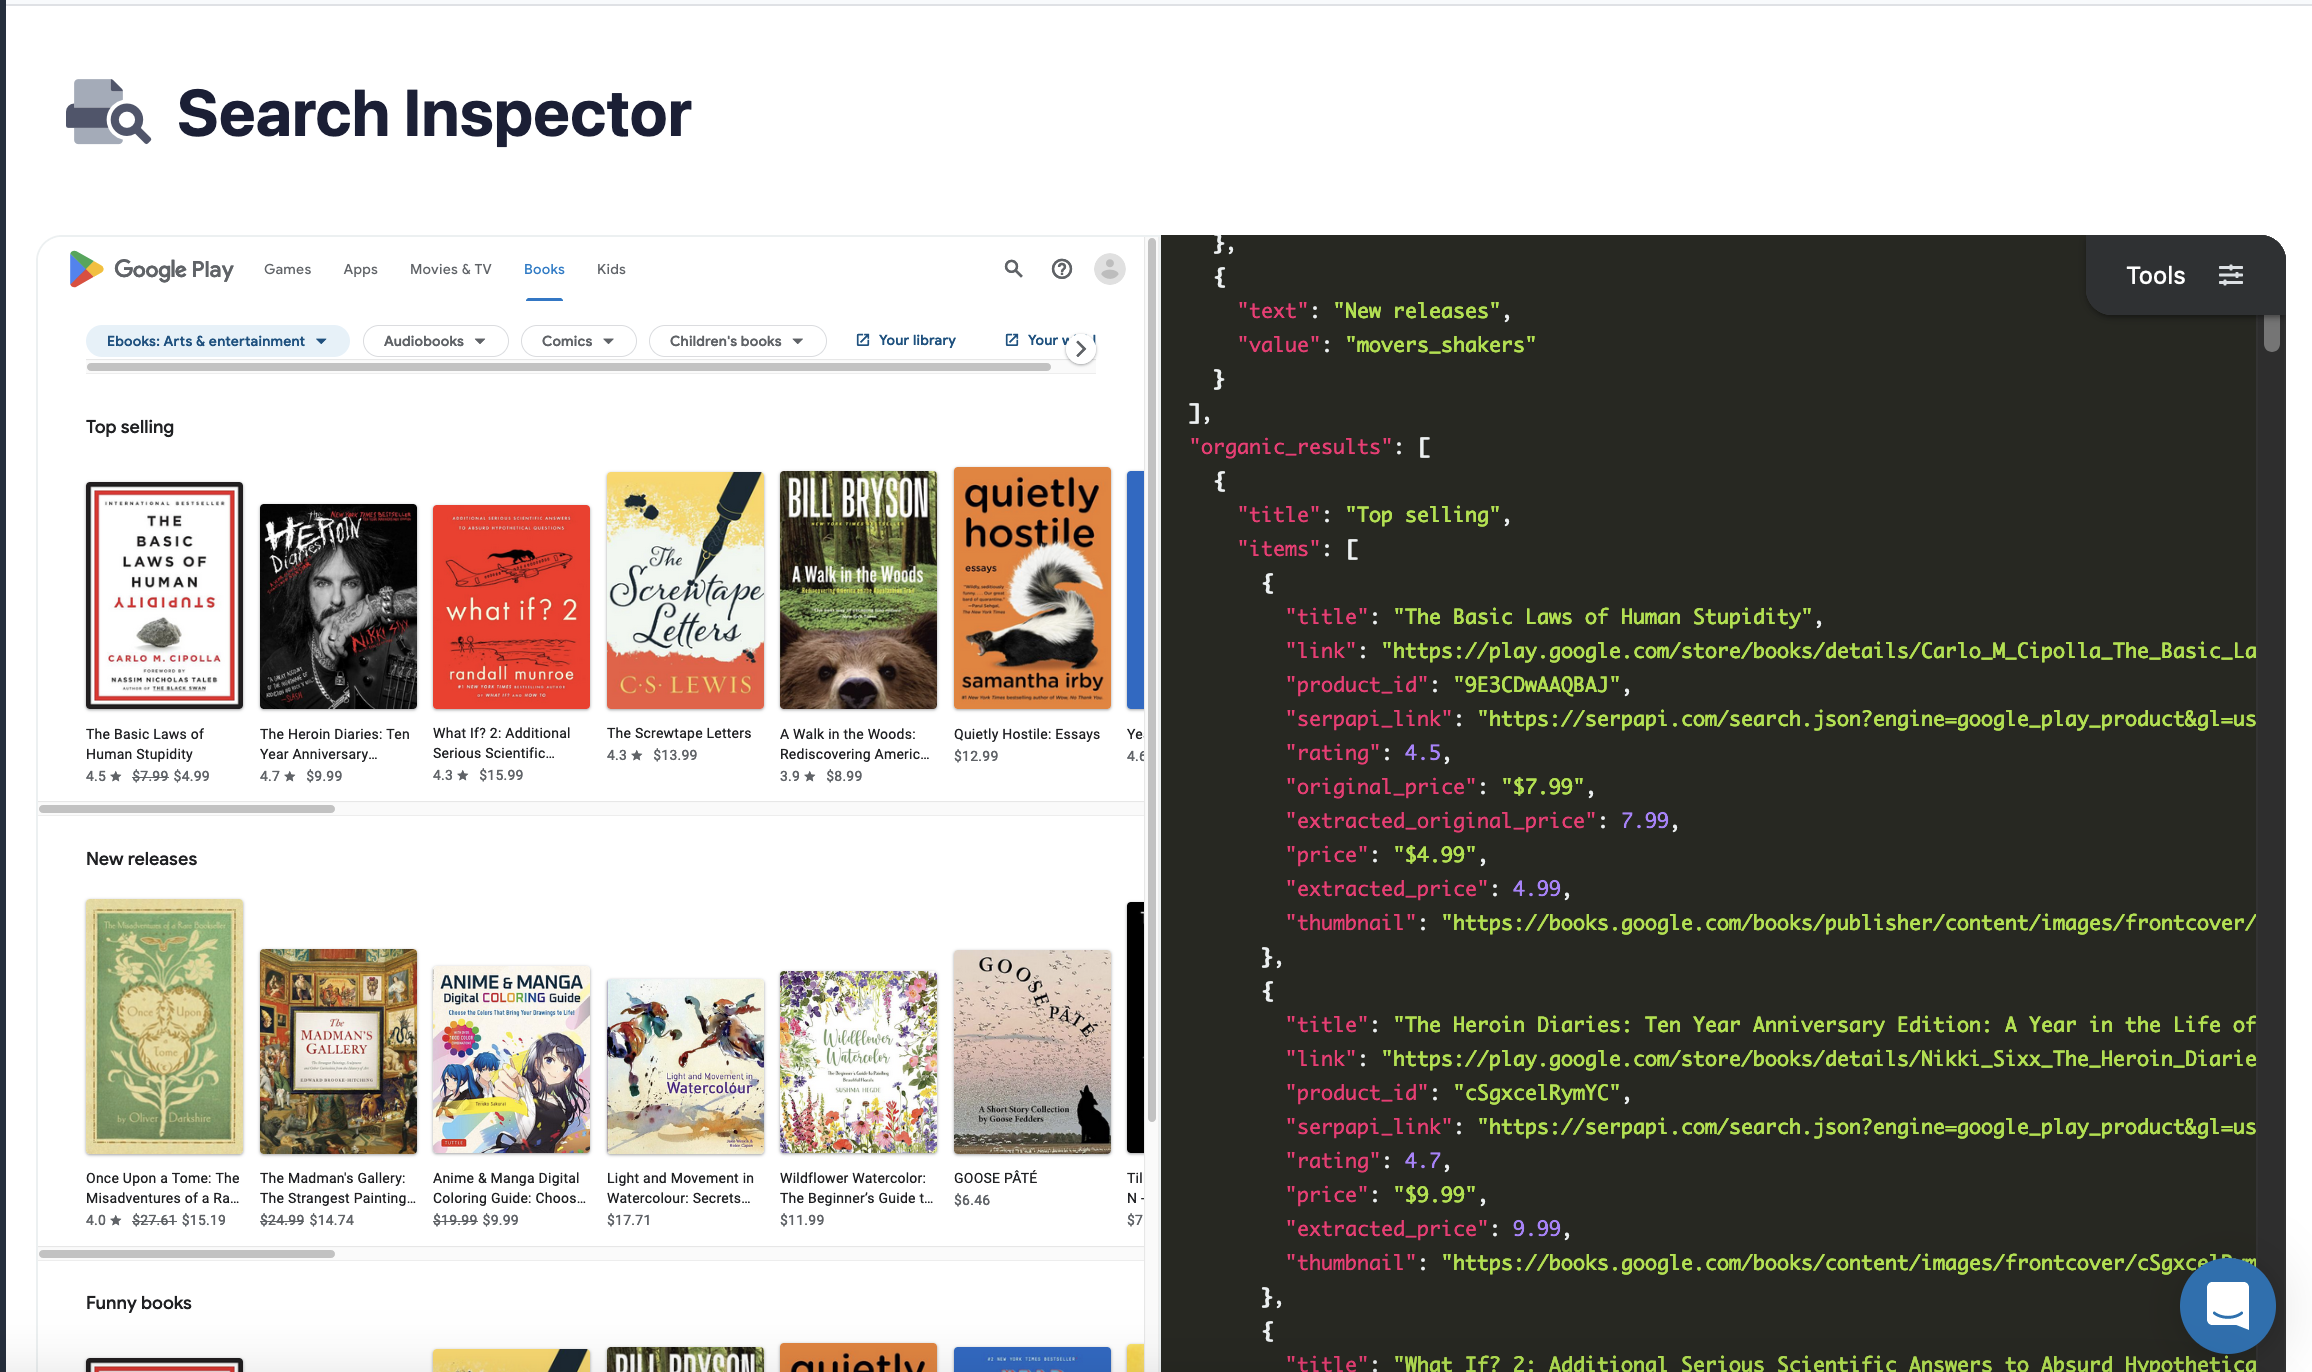Open the Audiobooks dropdown chip
The image size is (2312, 1372).
[435, 341]
